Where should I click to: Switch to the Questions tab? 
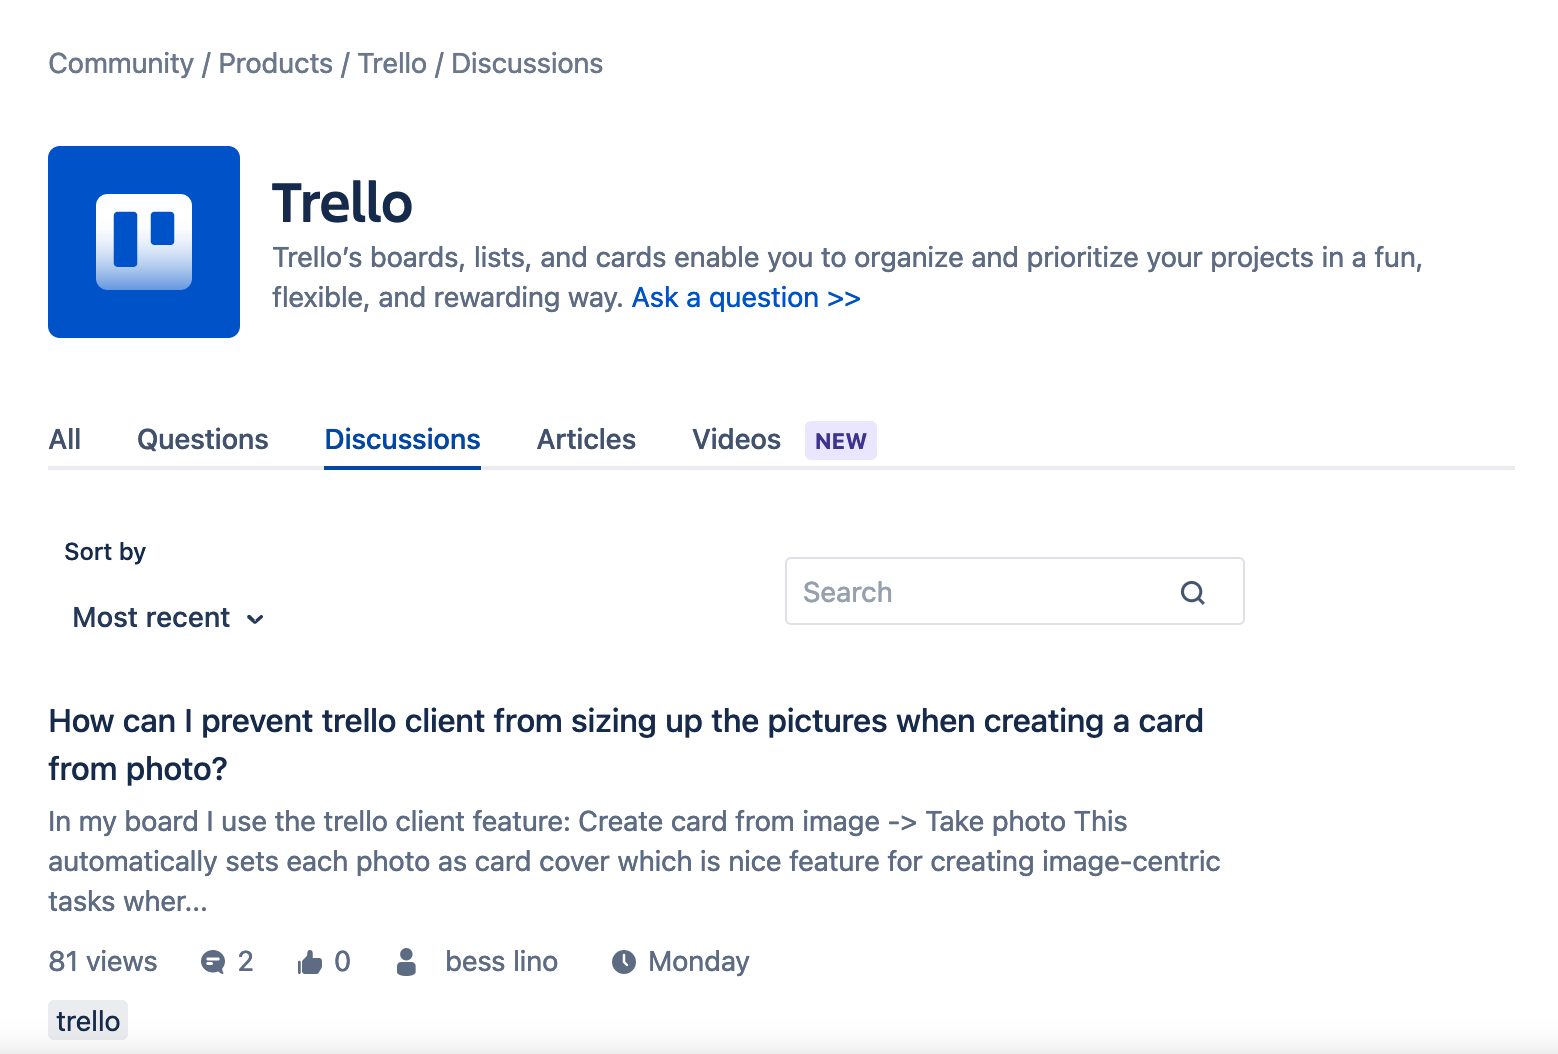point(203,440)
